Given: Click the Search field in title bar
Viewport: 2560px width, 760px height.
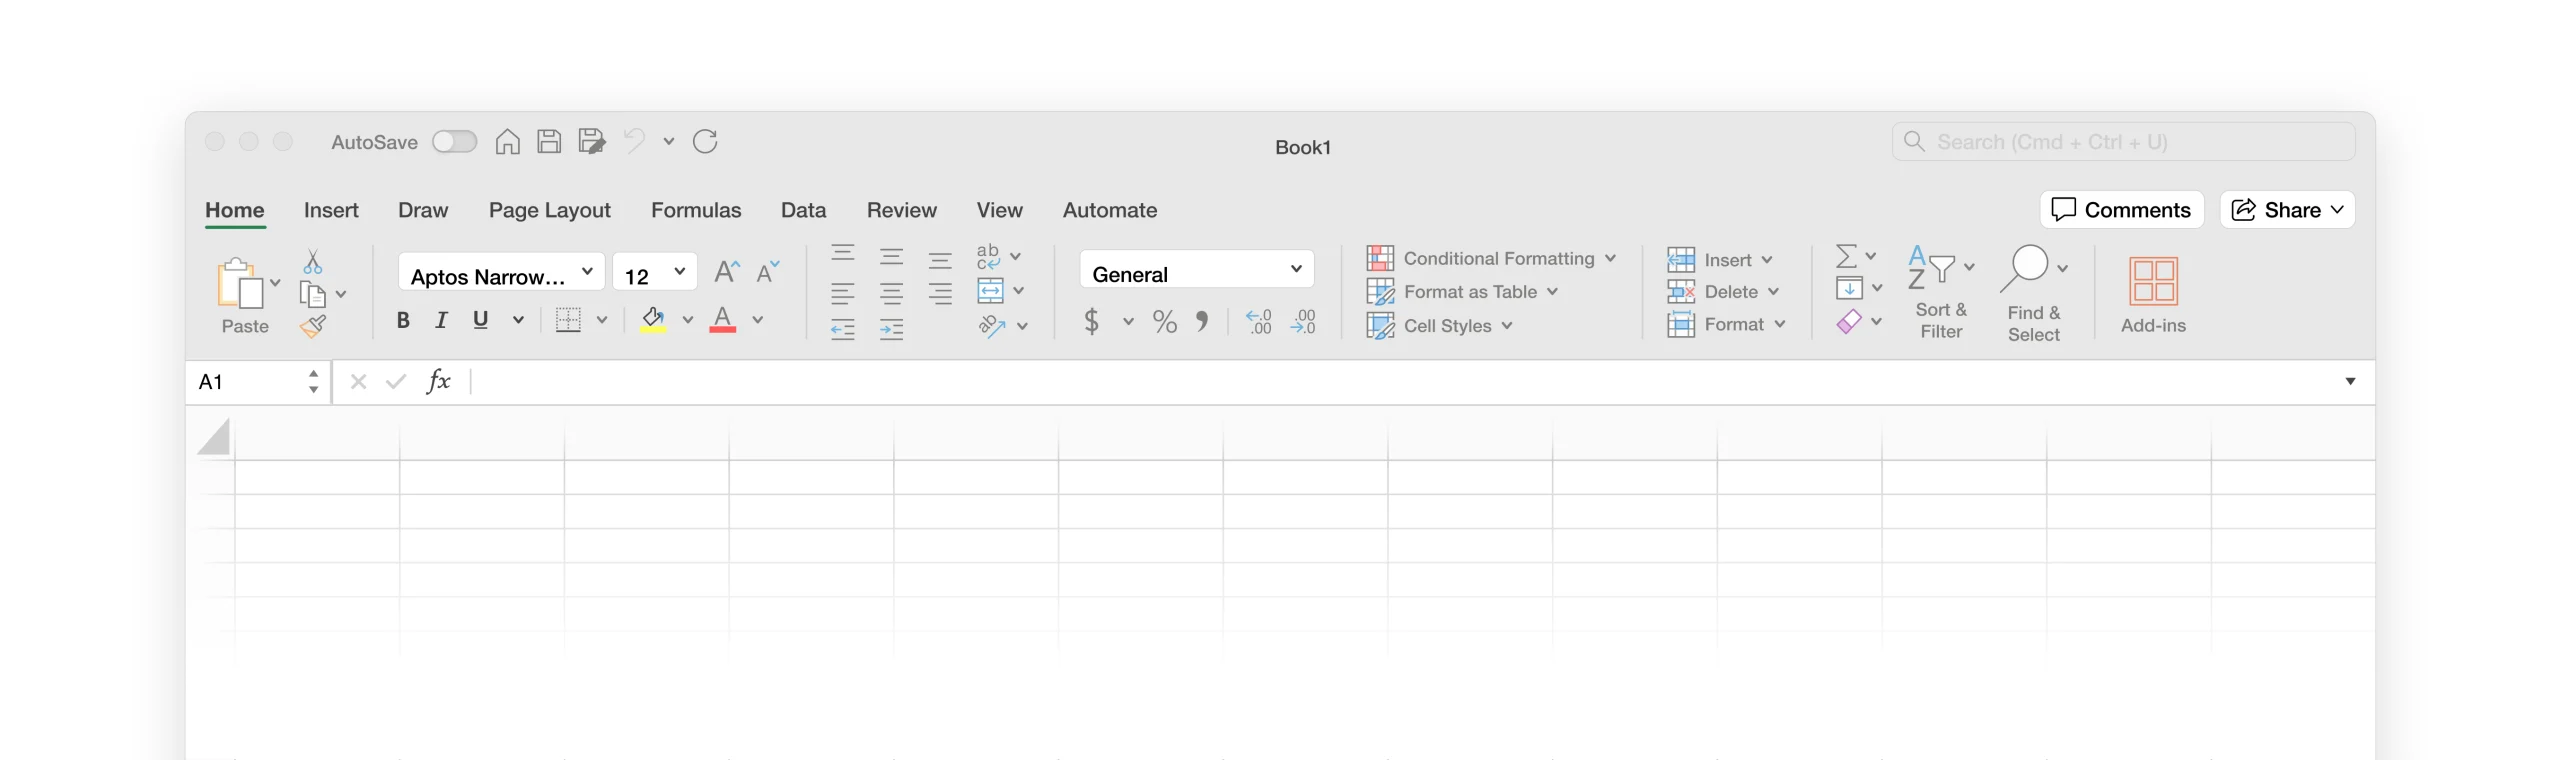Looking at the screenshot, I should click(x=2122, y=142).
